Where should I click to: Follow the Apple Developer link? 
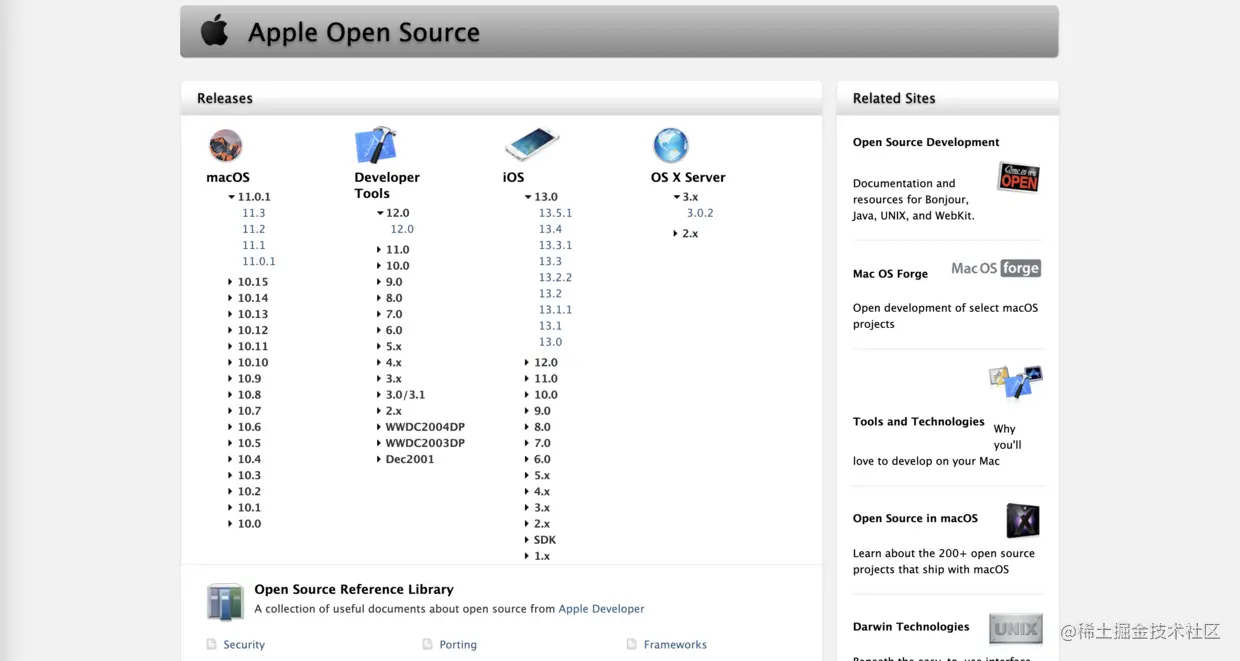tap(602, 609)
